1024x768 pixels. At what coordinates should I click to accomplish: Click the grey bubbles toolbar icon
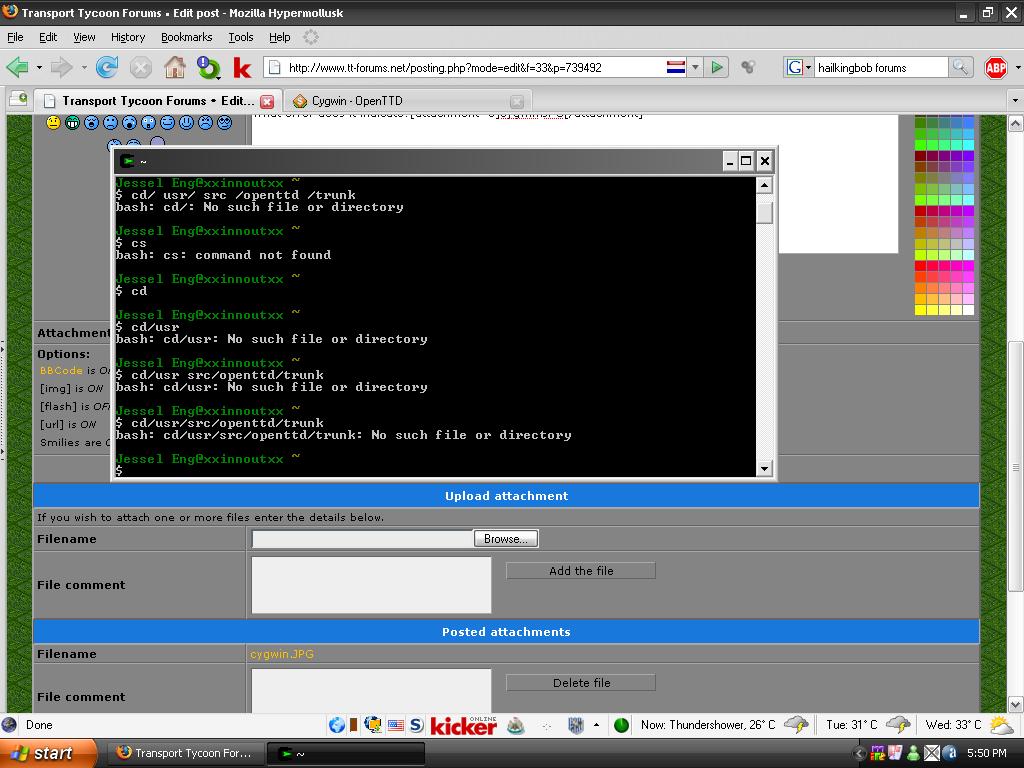pos(748,67)
